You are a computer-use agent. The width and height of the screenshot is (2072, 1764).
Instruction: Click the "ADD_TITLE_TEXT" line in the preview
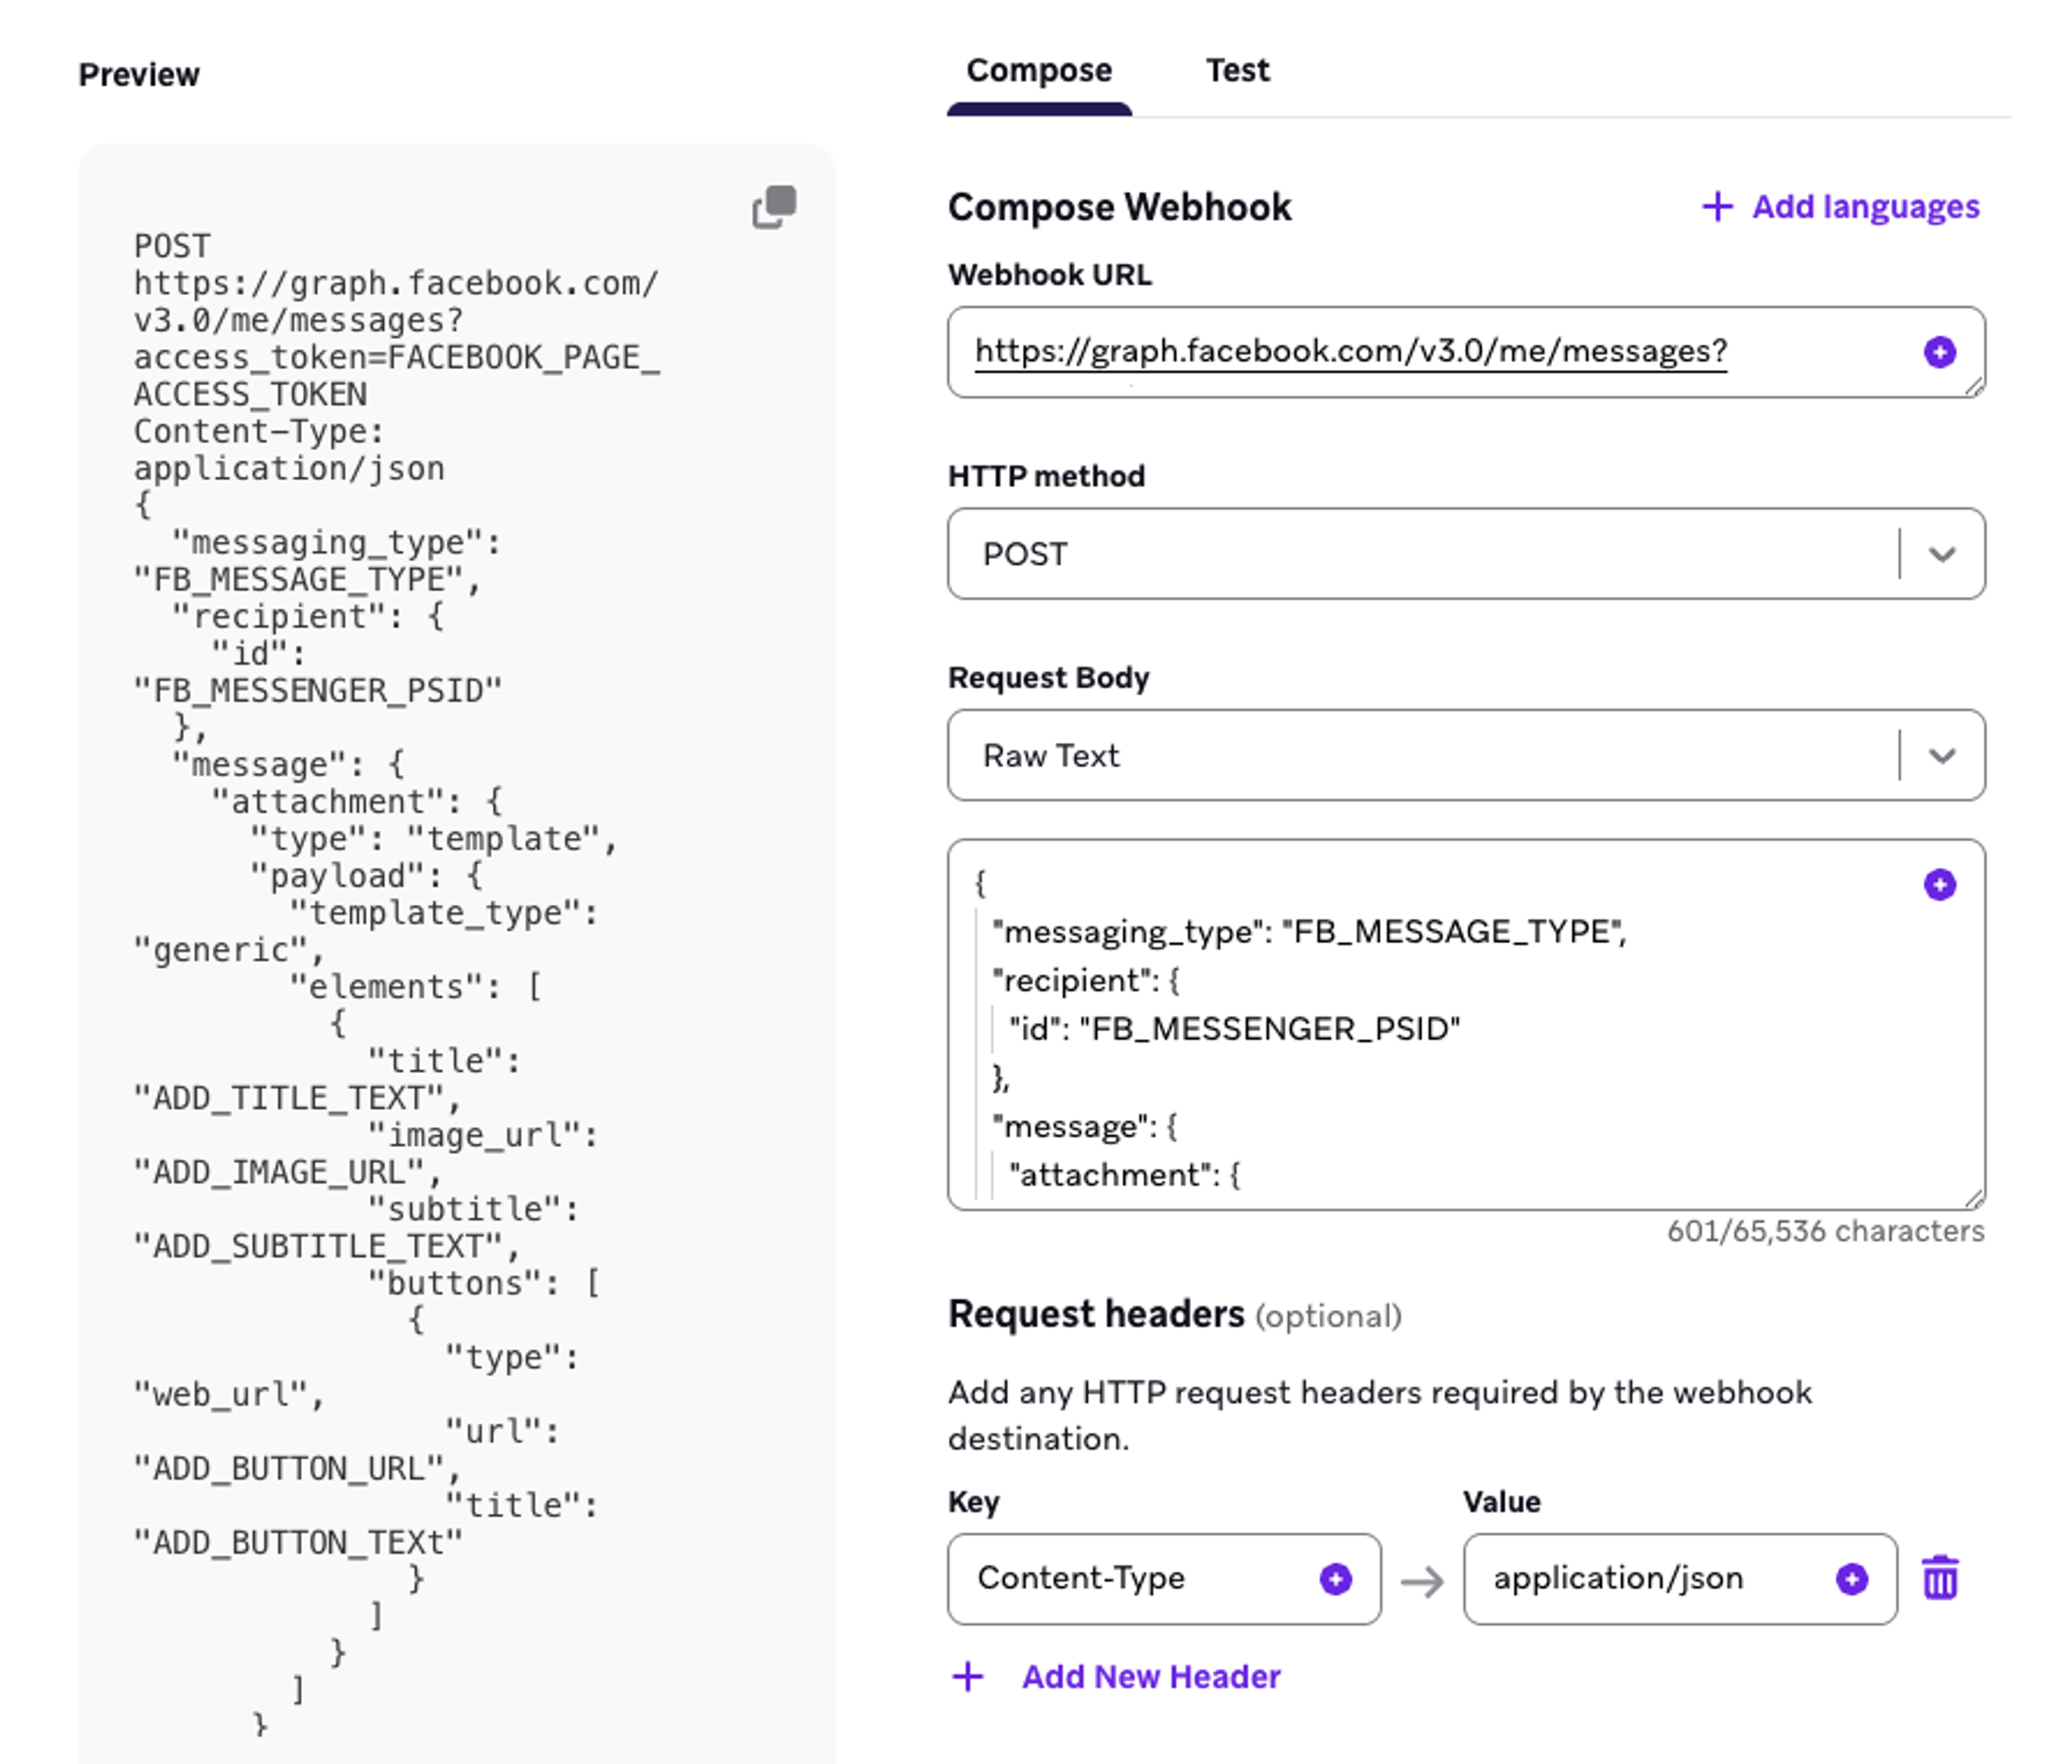pyautogui.click(x=297, y=1098)
